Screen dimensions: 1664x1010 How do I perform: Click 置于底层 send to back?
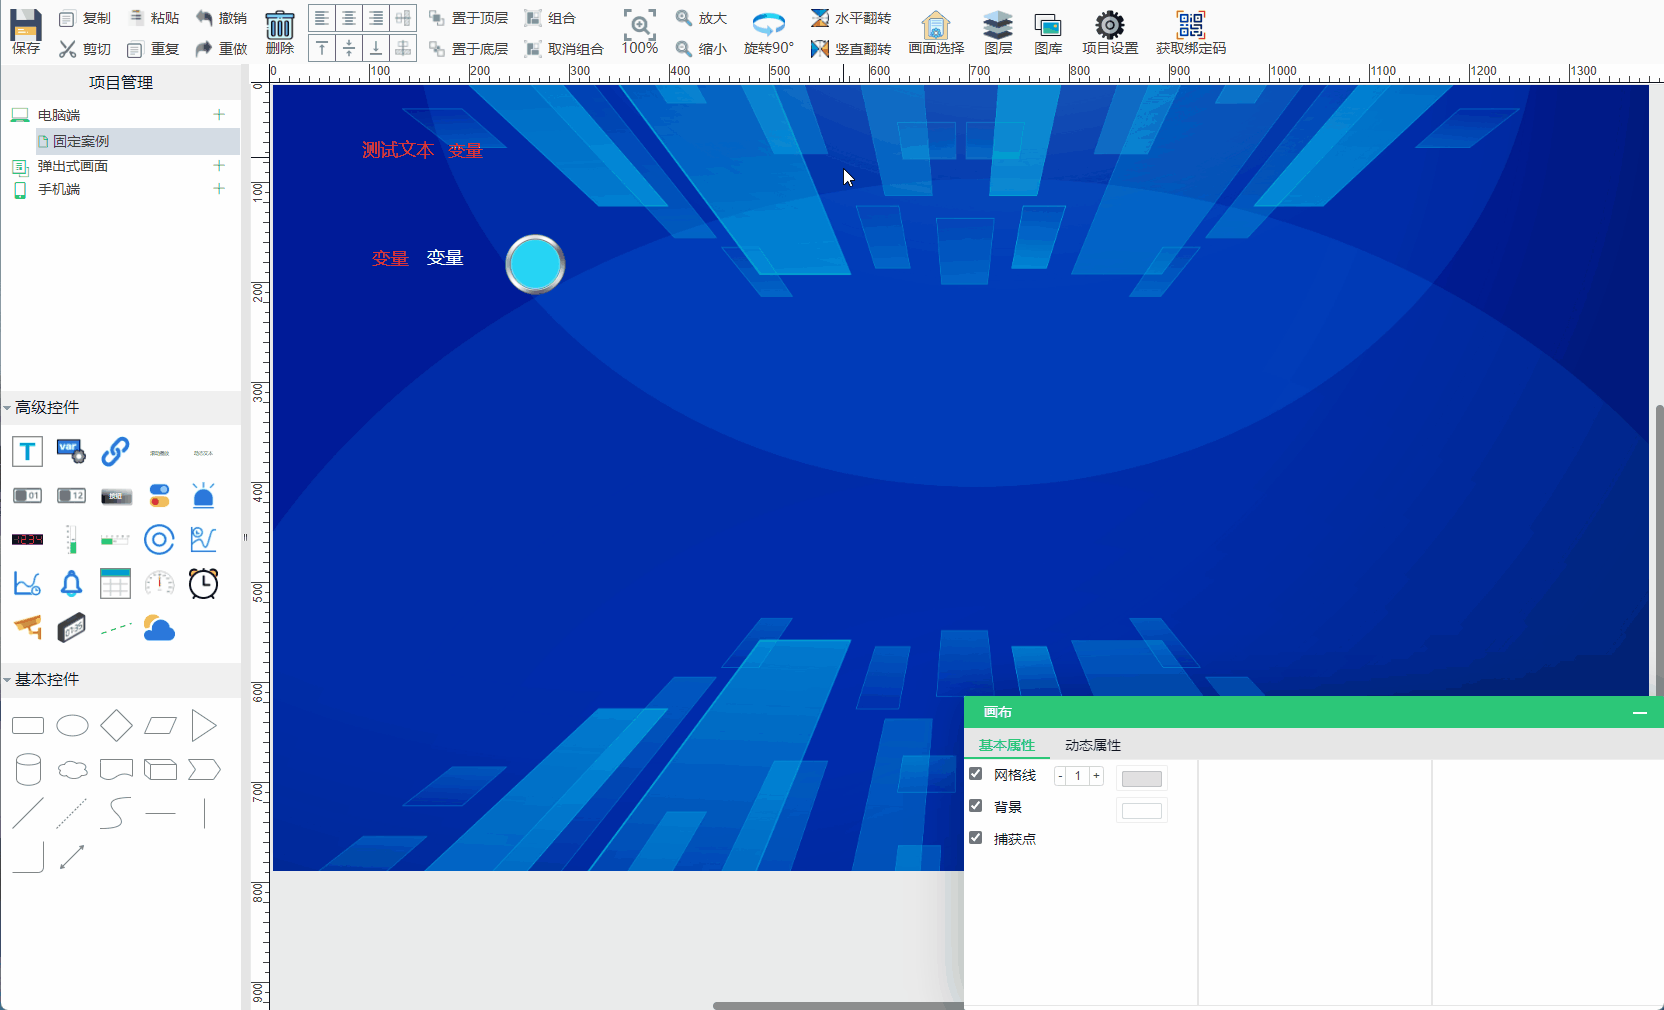[469, 49]
